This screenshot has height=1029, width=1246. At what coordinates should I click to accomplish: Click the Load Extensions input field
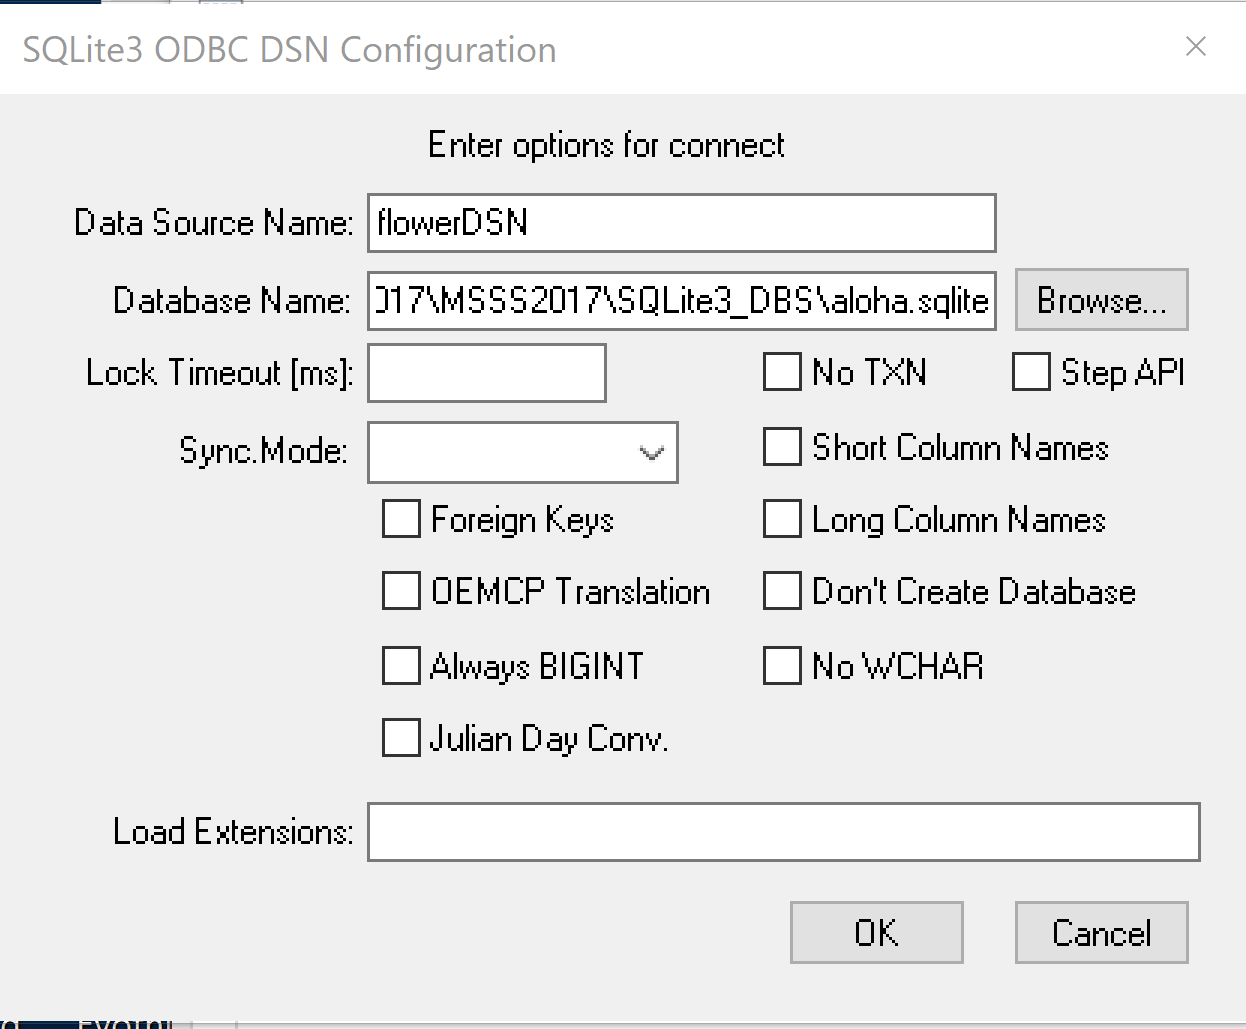coord(783,831)
